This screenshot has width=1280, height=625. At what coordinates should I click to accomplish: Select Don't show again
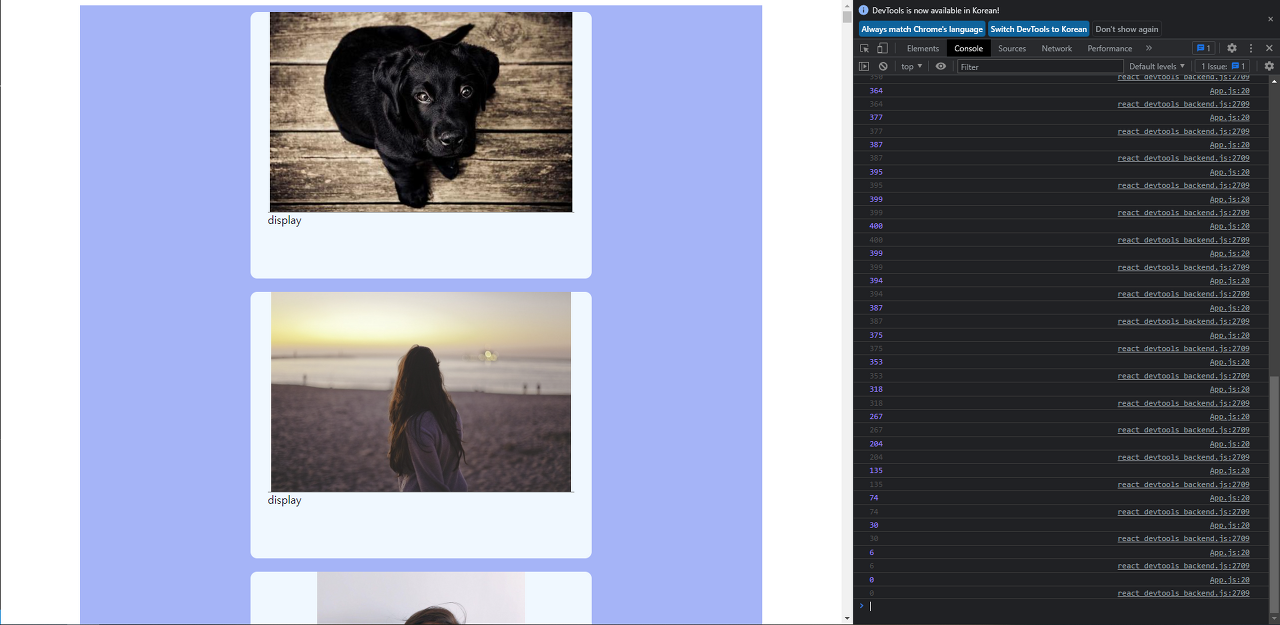(1127, 29)
